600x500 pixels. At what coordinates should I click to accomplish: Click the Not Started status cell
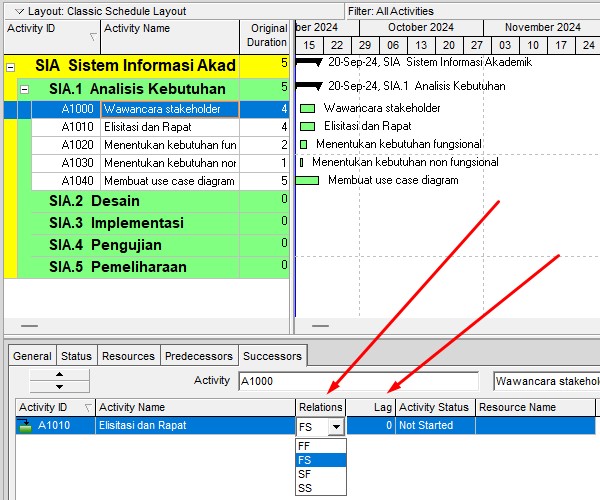pos(435,425)
